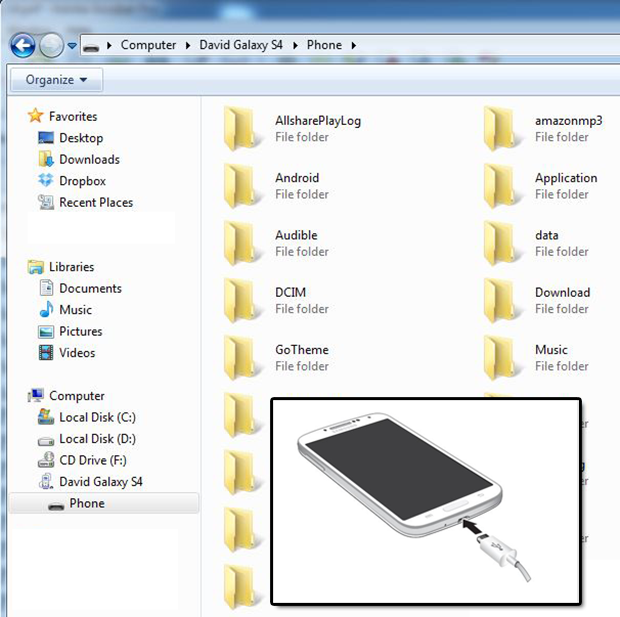
Task: Click the Documents library icon
Action: [x=46, y=288]
